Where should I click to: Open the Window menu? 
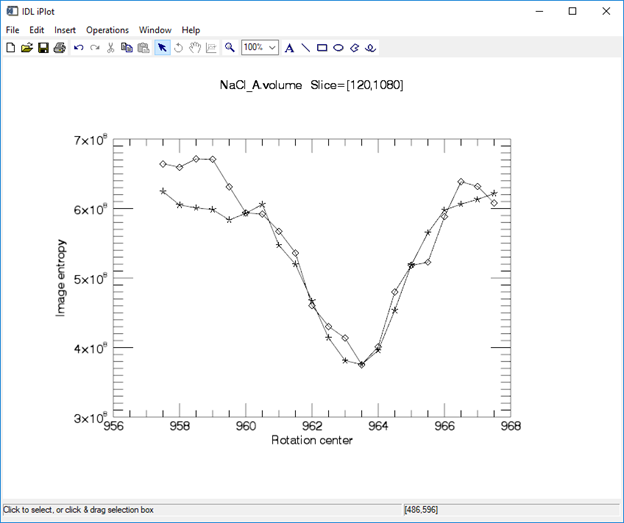click(155, 30)
